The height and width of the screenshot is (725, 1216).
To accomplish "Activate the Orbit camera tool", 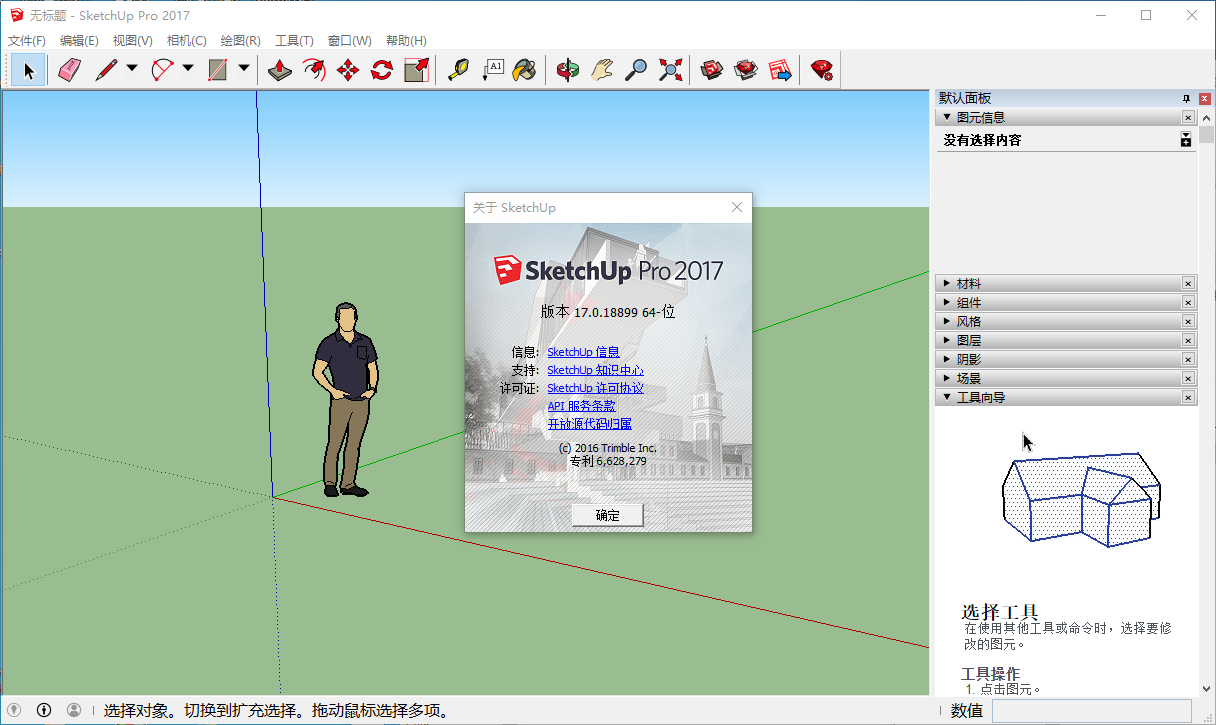I will pyautogui.click(x=568, y=70).
